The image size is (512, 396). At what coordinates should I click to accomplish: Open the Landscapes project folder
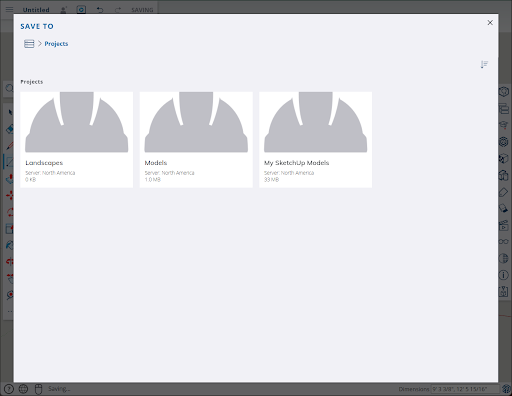[x=77, y=140]
